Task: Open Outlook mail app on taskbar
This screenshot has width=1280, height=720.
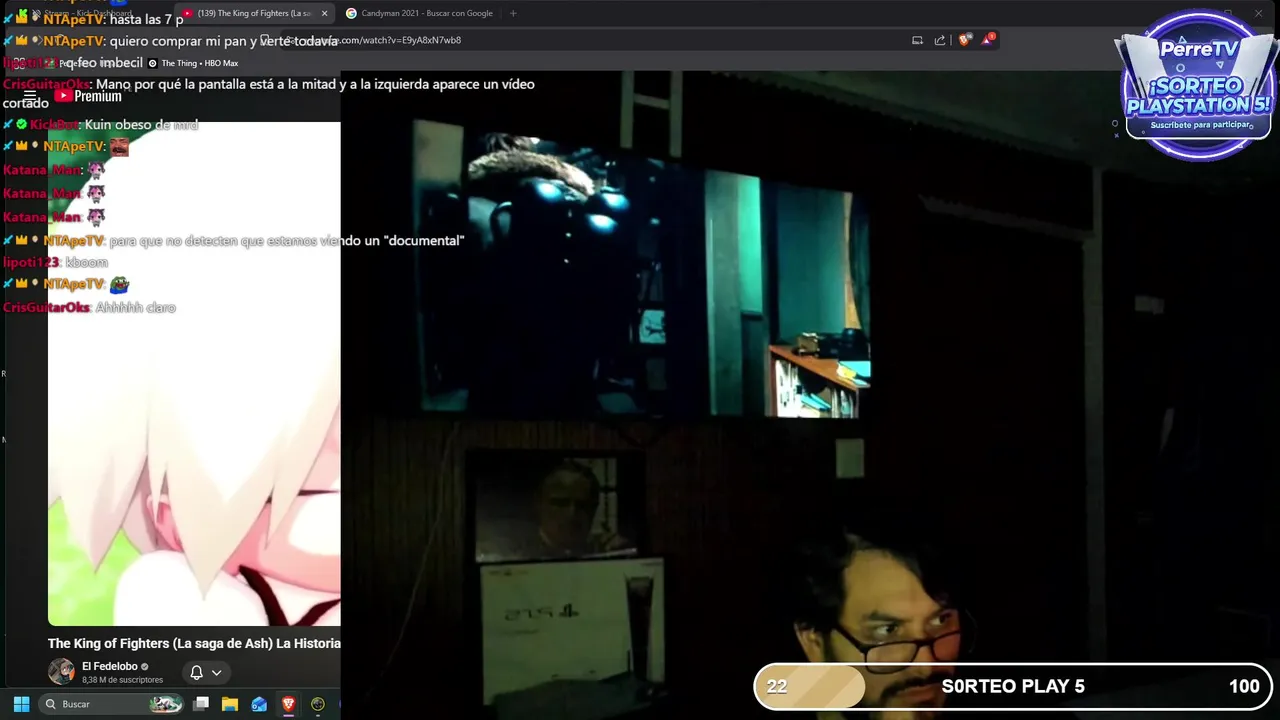Action: (259, 704)
